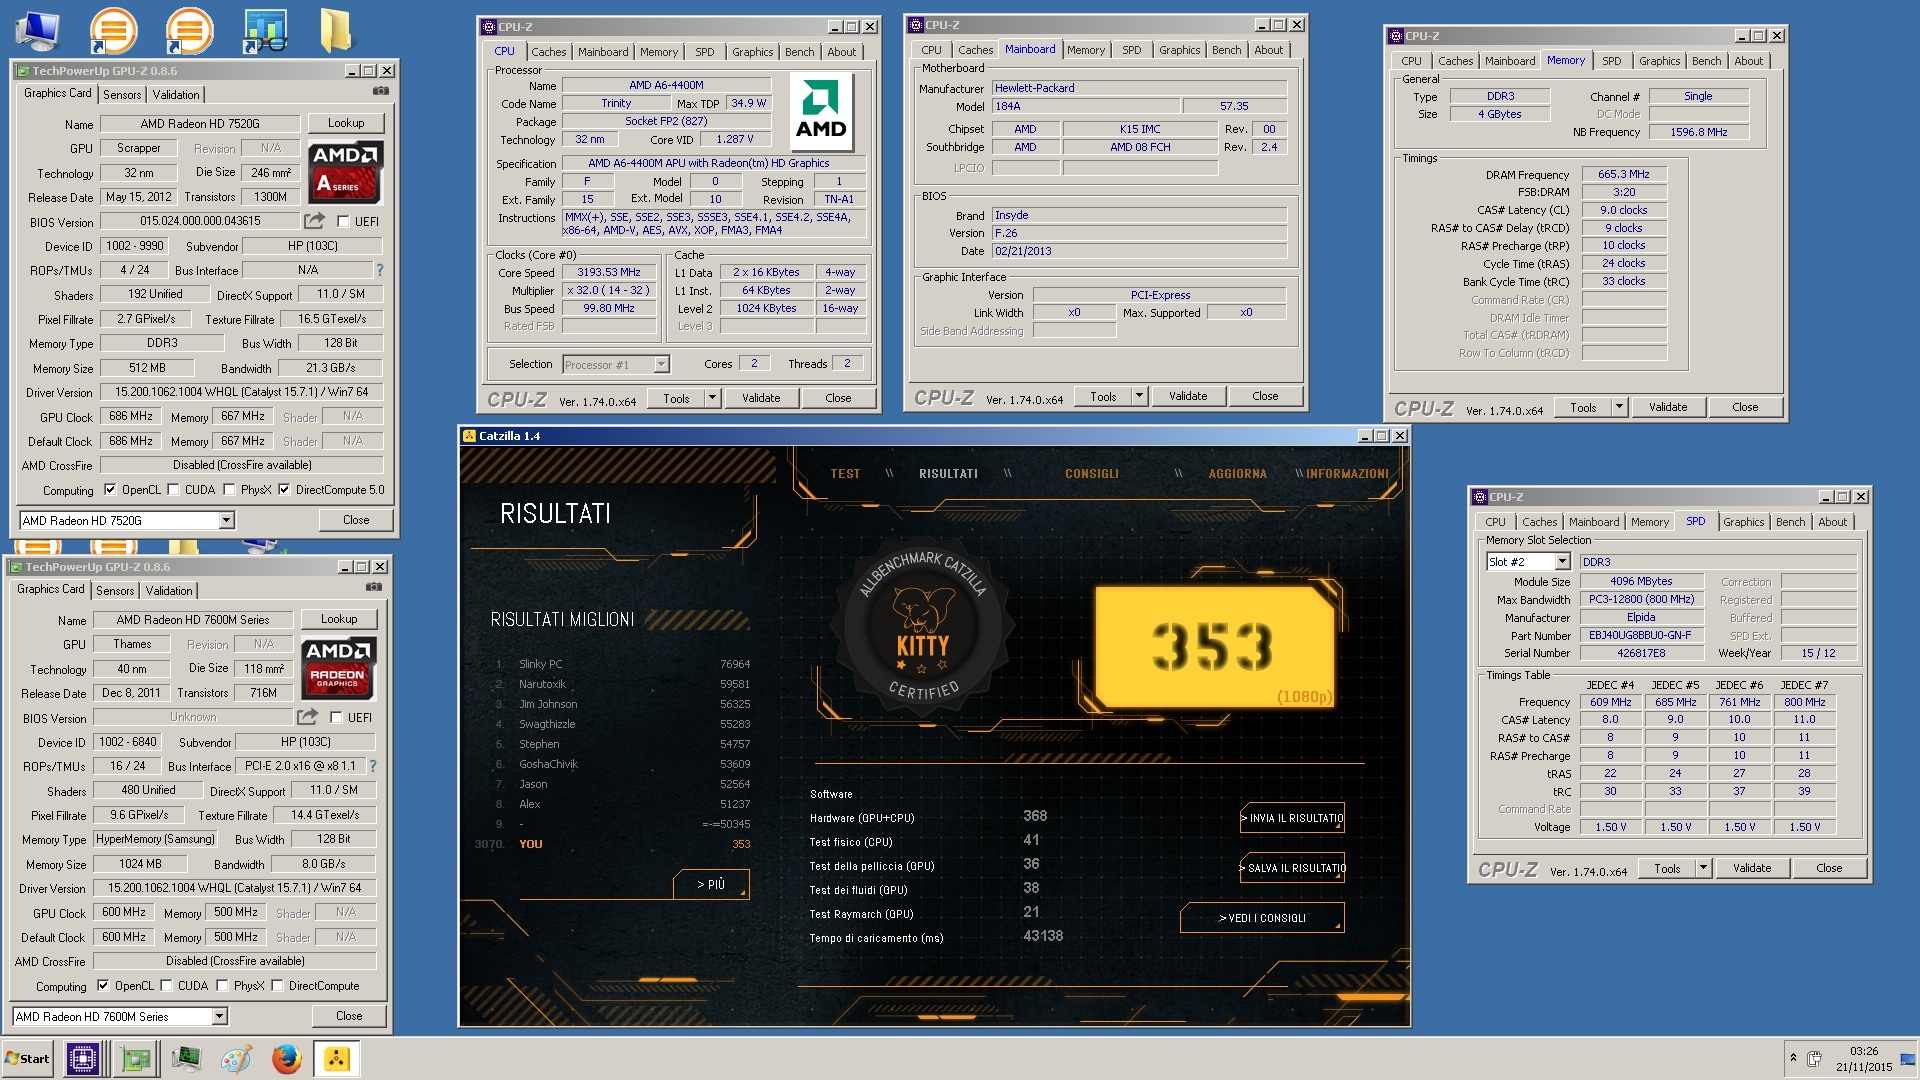1920x1080 pixels.
Task: Open GPU-Z from the taskbar graphics card icon
Action: (137, 1058)
